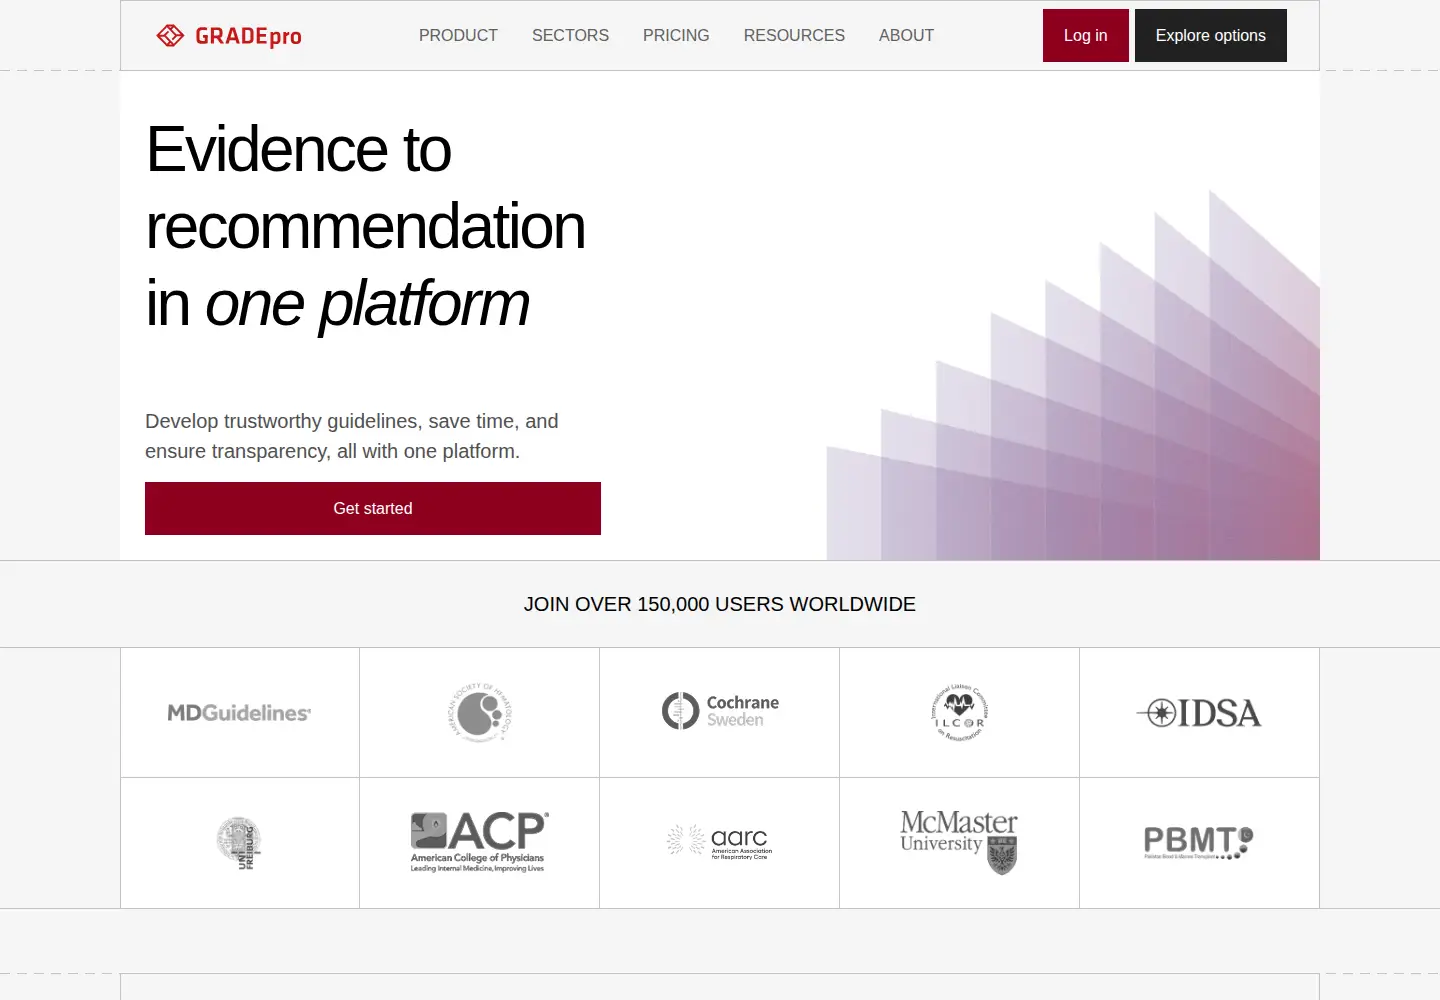Click the ILCOR logo
The image size is (1440, 1000).
960,712
